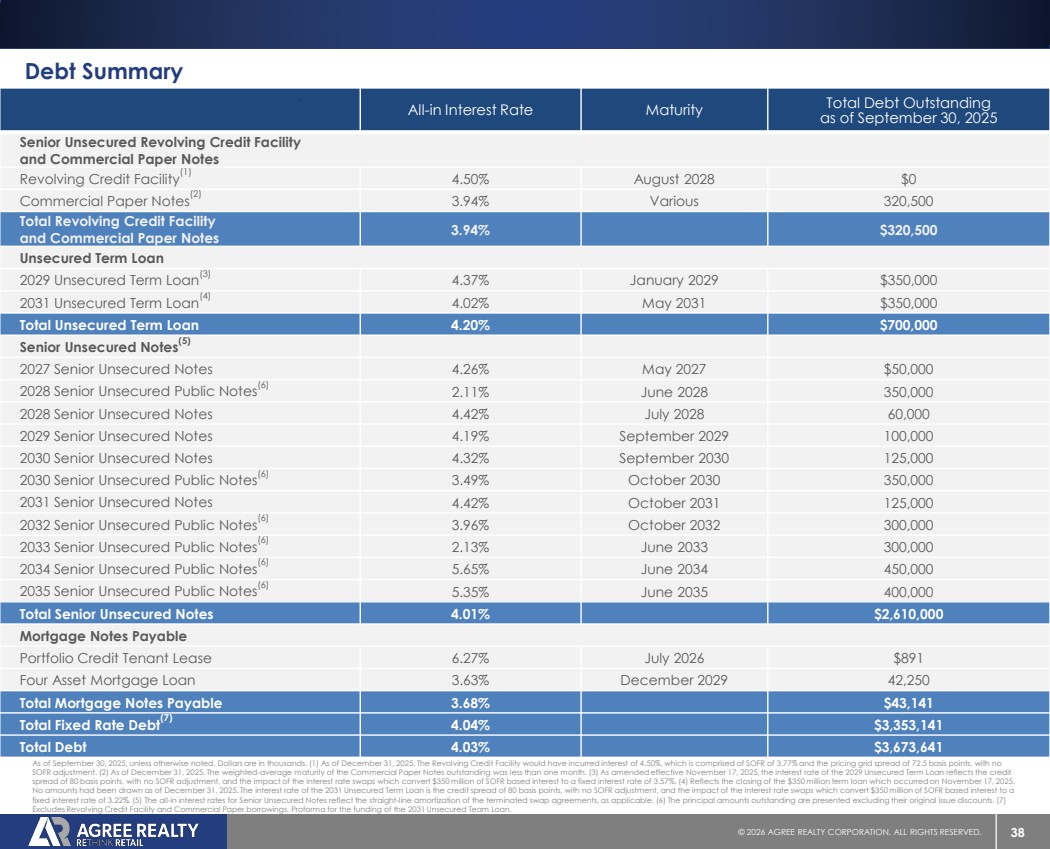
Task: Select the Total Senior Unsecured Notes label
Action: 116,614
